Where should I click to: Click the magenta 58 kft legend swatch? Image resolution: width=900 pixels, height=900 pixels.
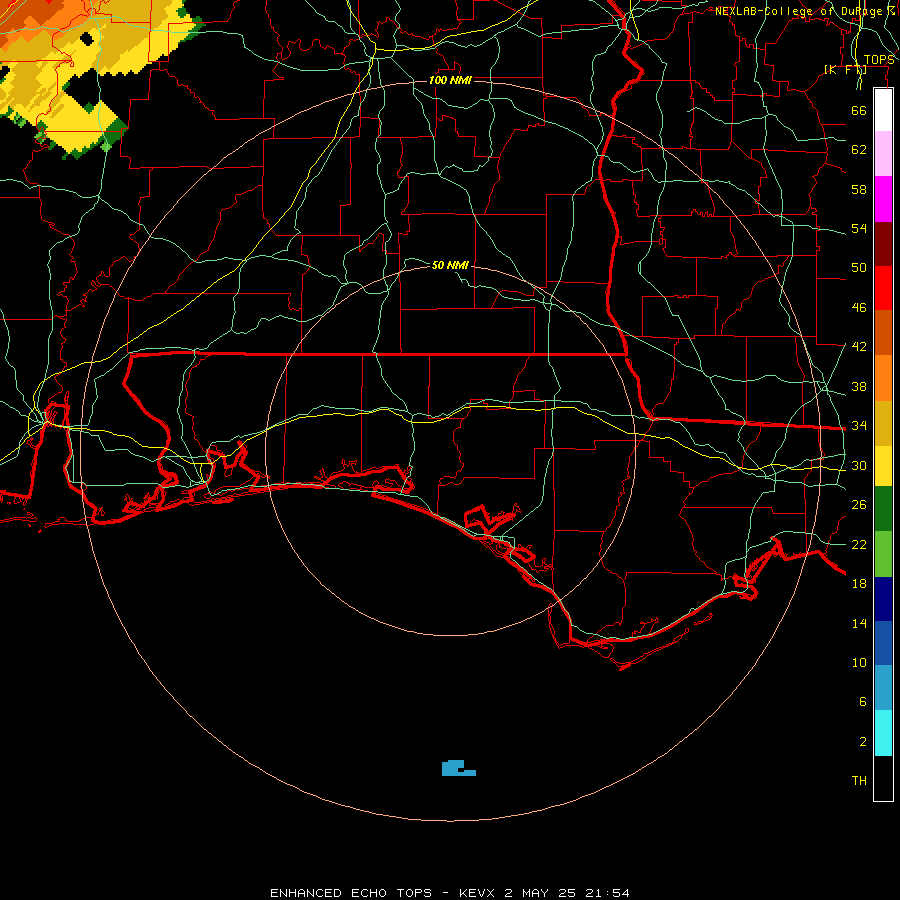(x=883, y=199)
